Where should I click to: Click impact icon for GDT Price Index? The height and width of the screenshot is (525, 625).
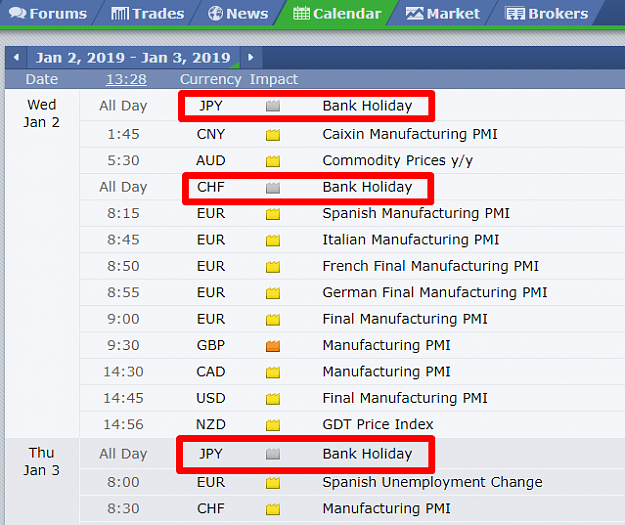click(273, 425)
